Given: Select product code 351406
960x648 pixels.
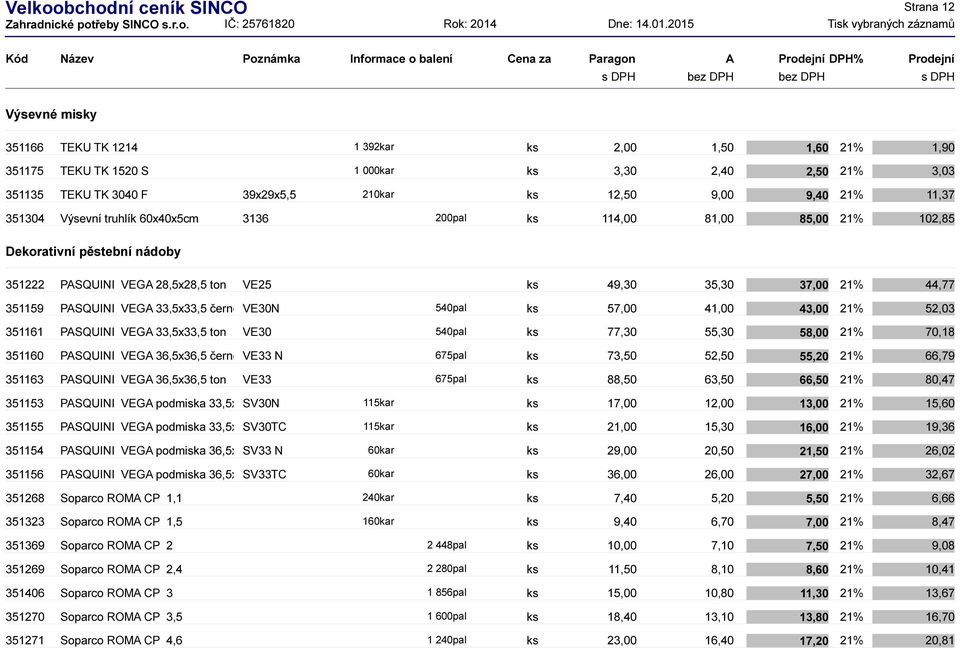Looking at the screenshot, I should (24, 593).
